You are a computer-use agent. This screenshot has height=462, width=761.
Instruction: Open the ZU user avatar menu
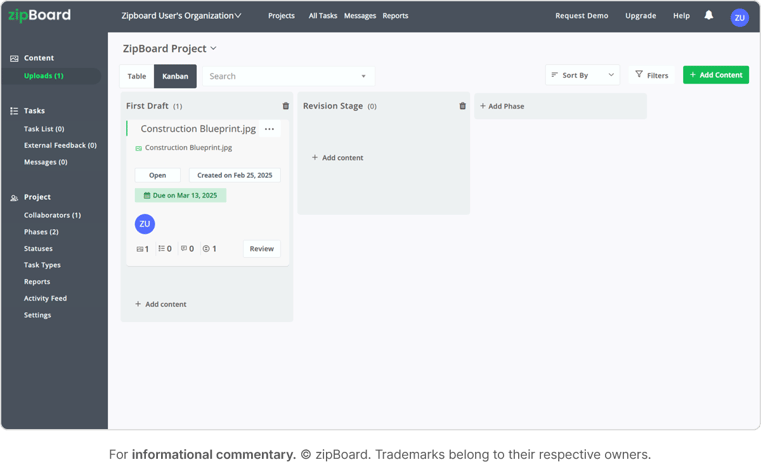click(739, 17)
